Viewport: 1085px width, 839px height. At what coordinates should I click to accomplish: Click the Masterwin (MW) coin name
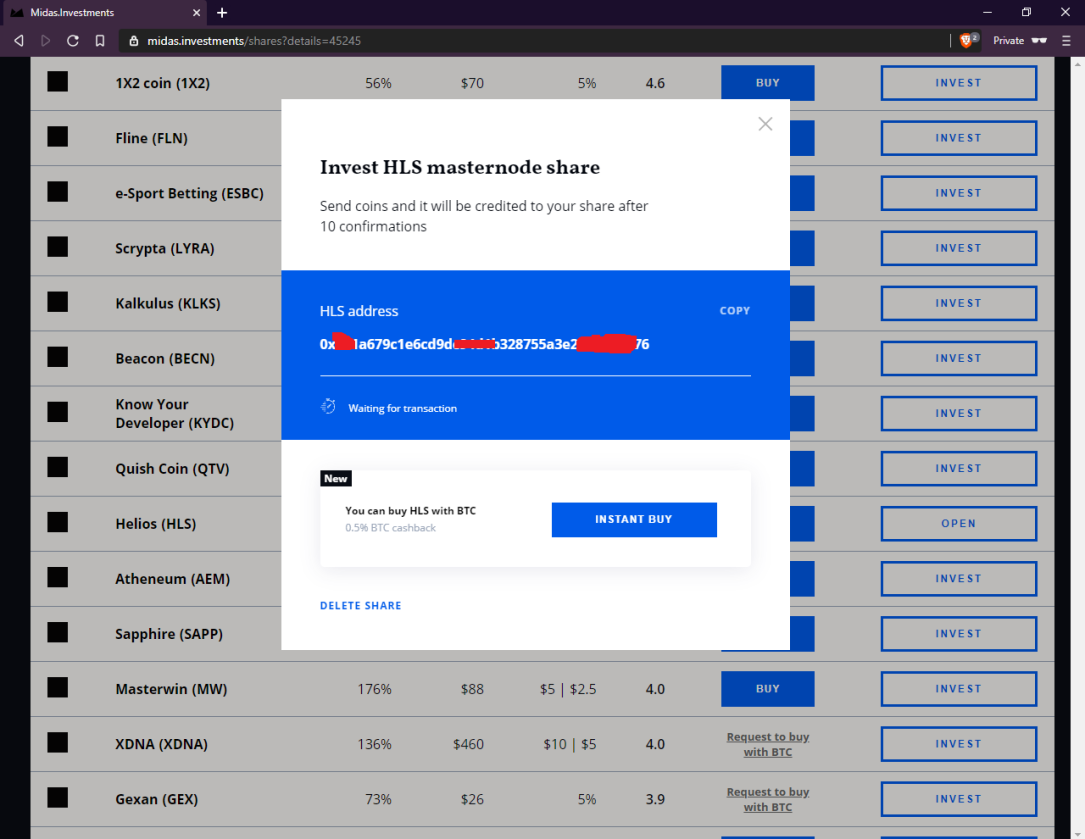click(171, 689)
